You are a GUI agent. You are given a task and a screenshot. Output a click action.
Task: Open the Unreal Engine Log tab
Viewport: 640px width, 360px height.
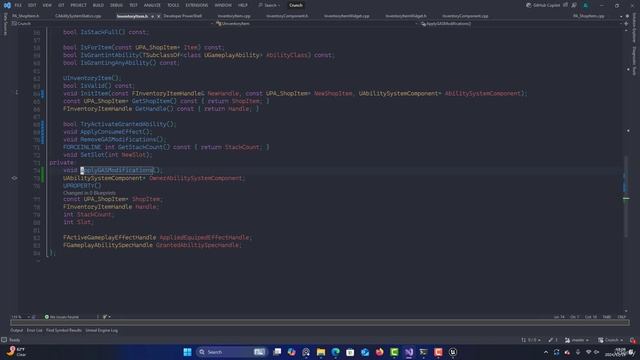102,330
